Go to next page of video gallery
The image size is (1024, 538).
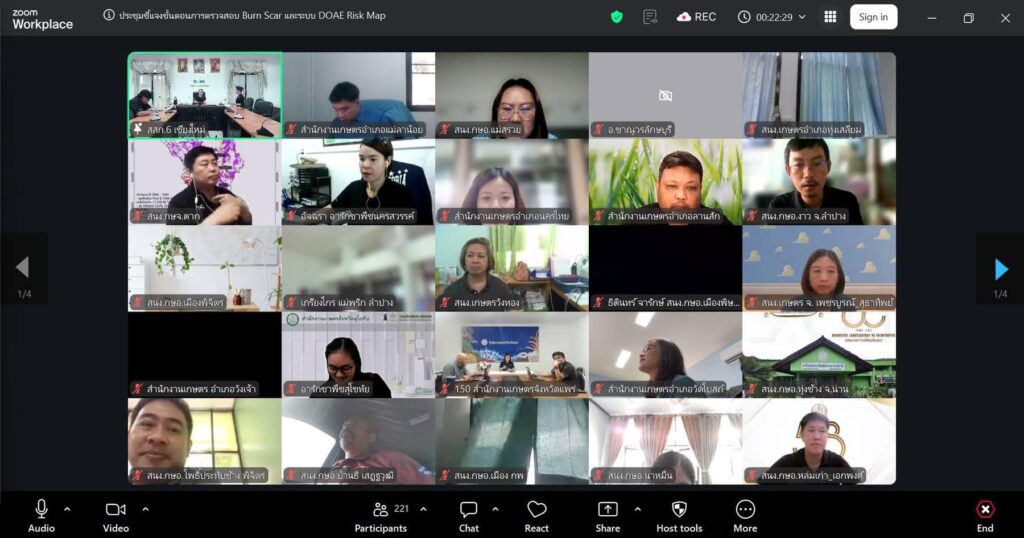(1001, 268)
